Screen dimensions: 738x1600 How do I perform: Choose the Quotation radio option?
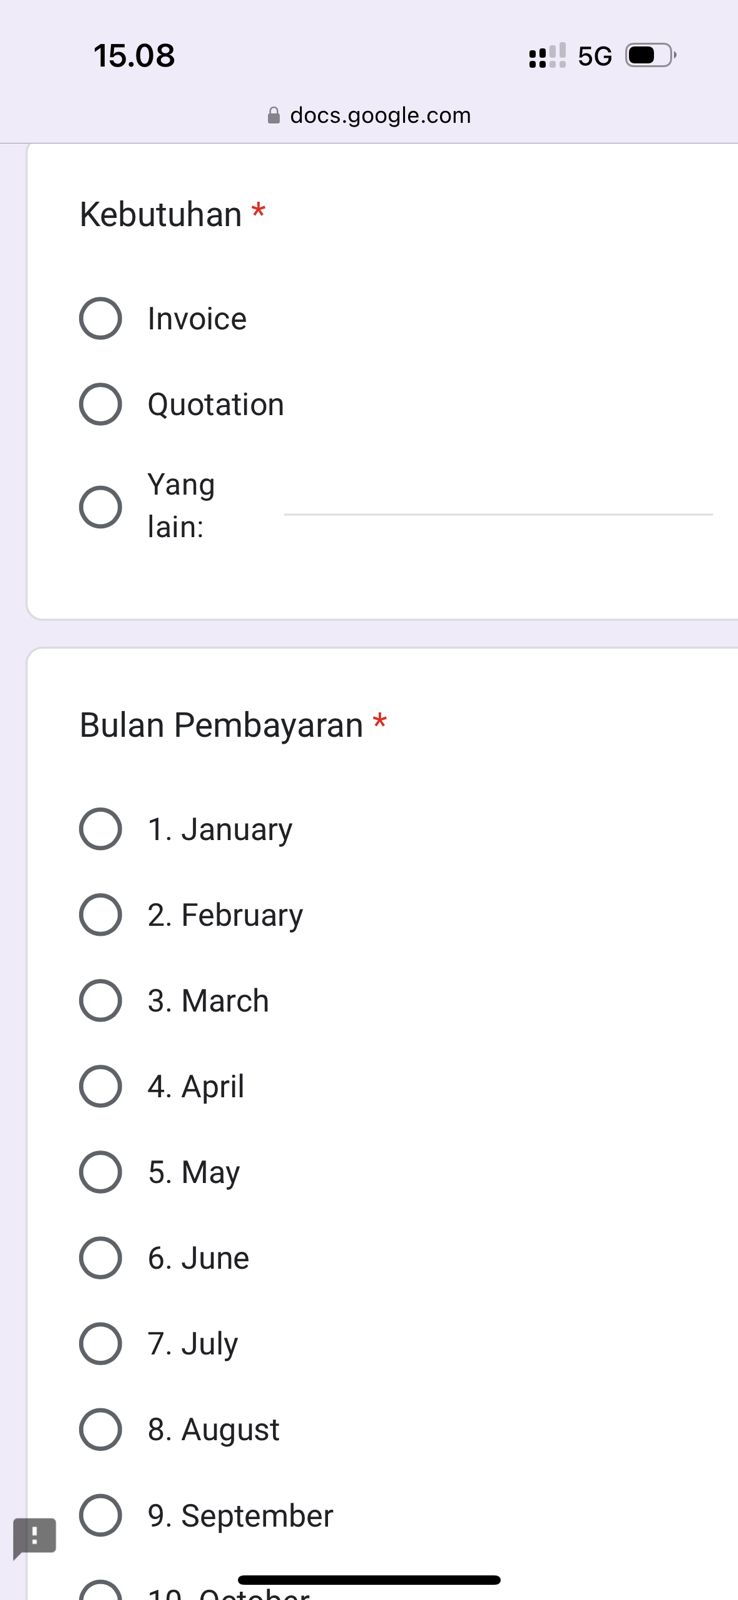pyautogui.click(x=100, y=405)
